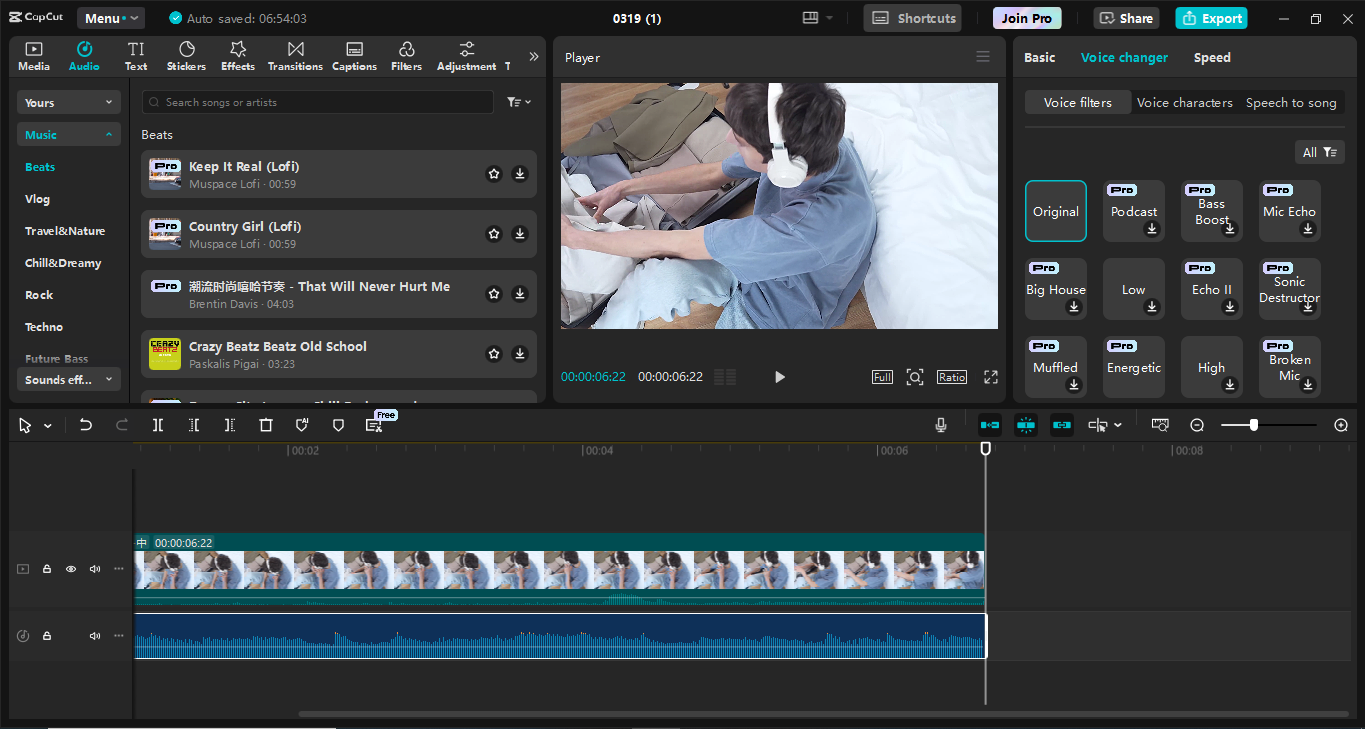The width and height of the screenshot is (1365, 729).
Task: Click the Split tool in timeline toolbar
Action: point(157,425)
